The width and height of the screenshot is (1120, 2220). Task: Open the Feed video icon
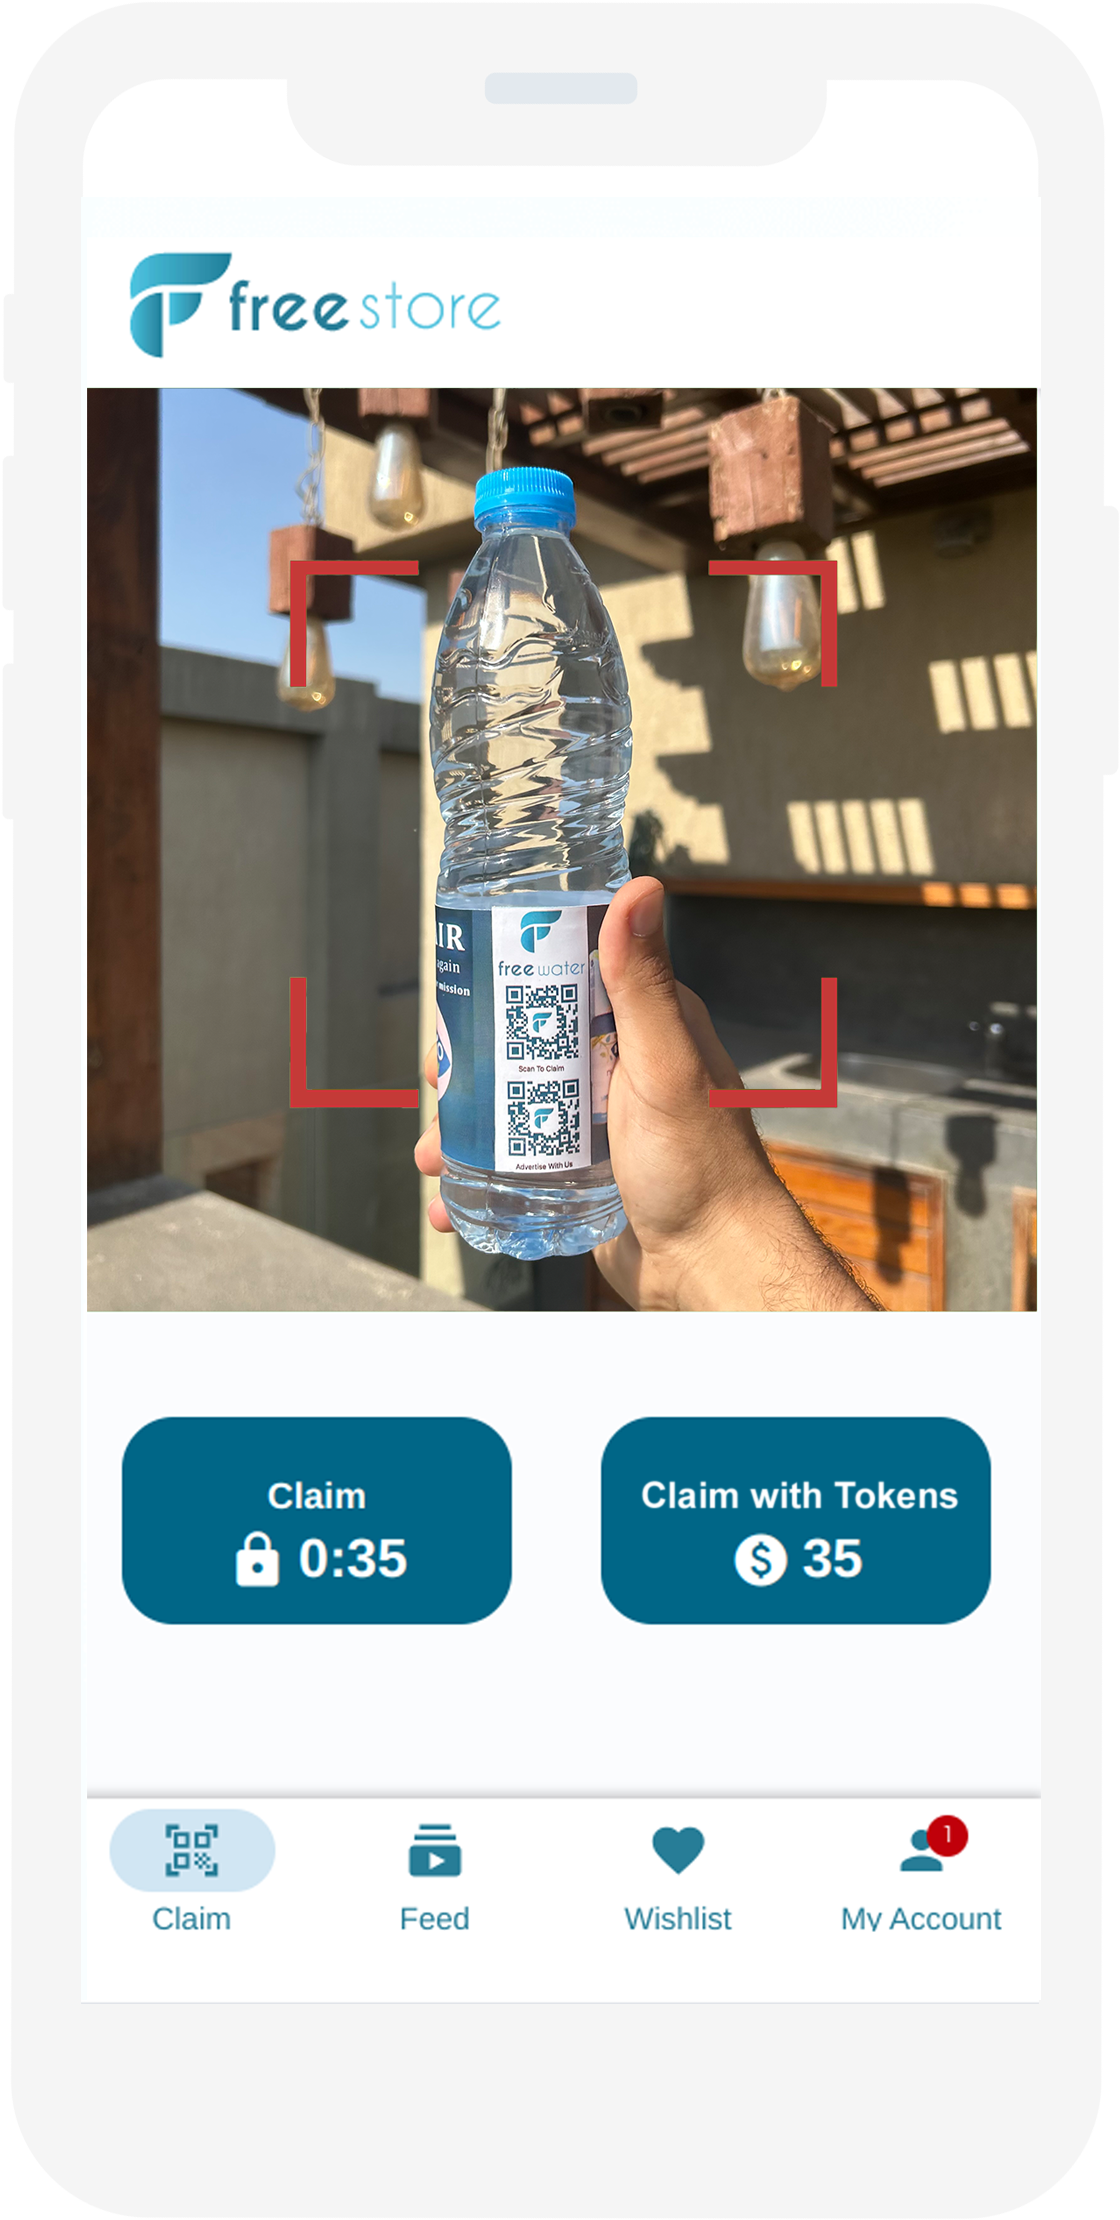click(x=435, y=1850)
